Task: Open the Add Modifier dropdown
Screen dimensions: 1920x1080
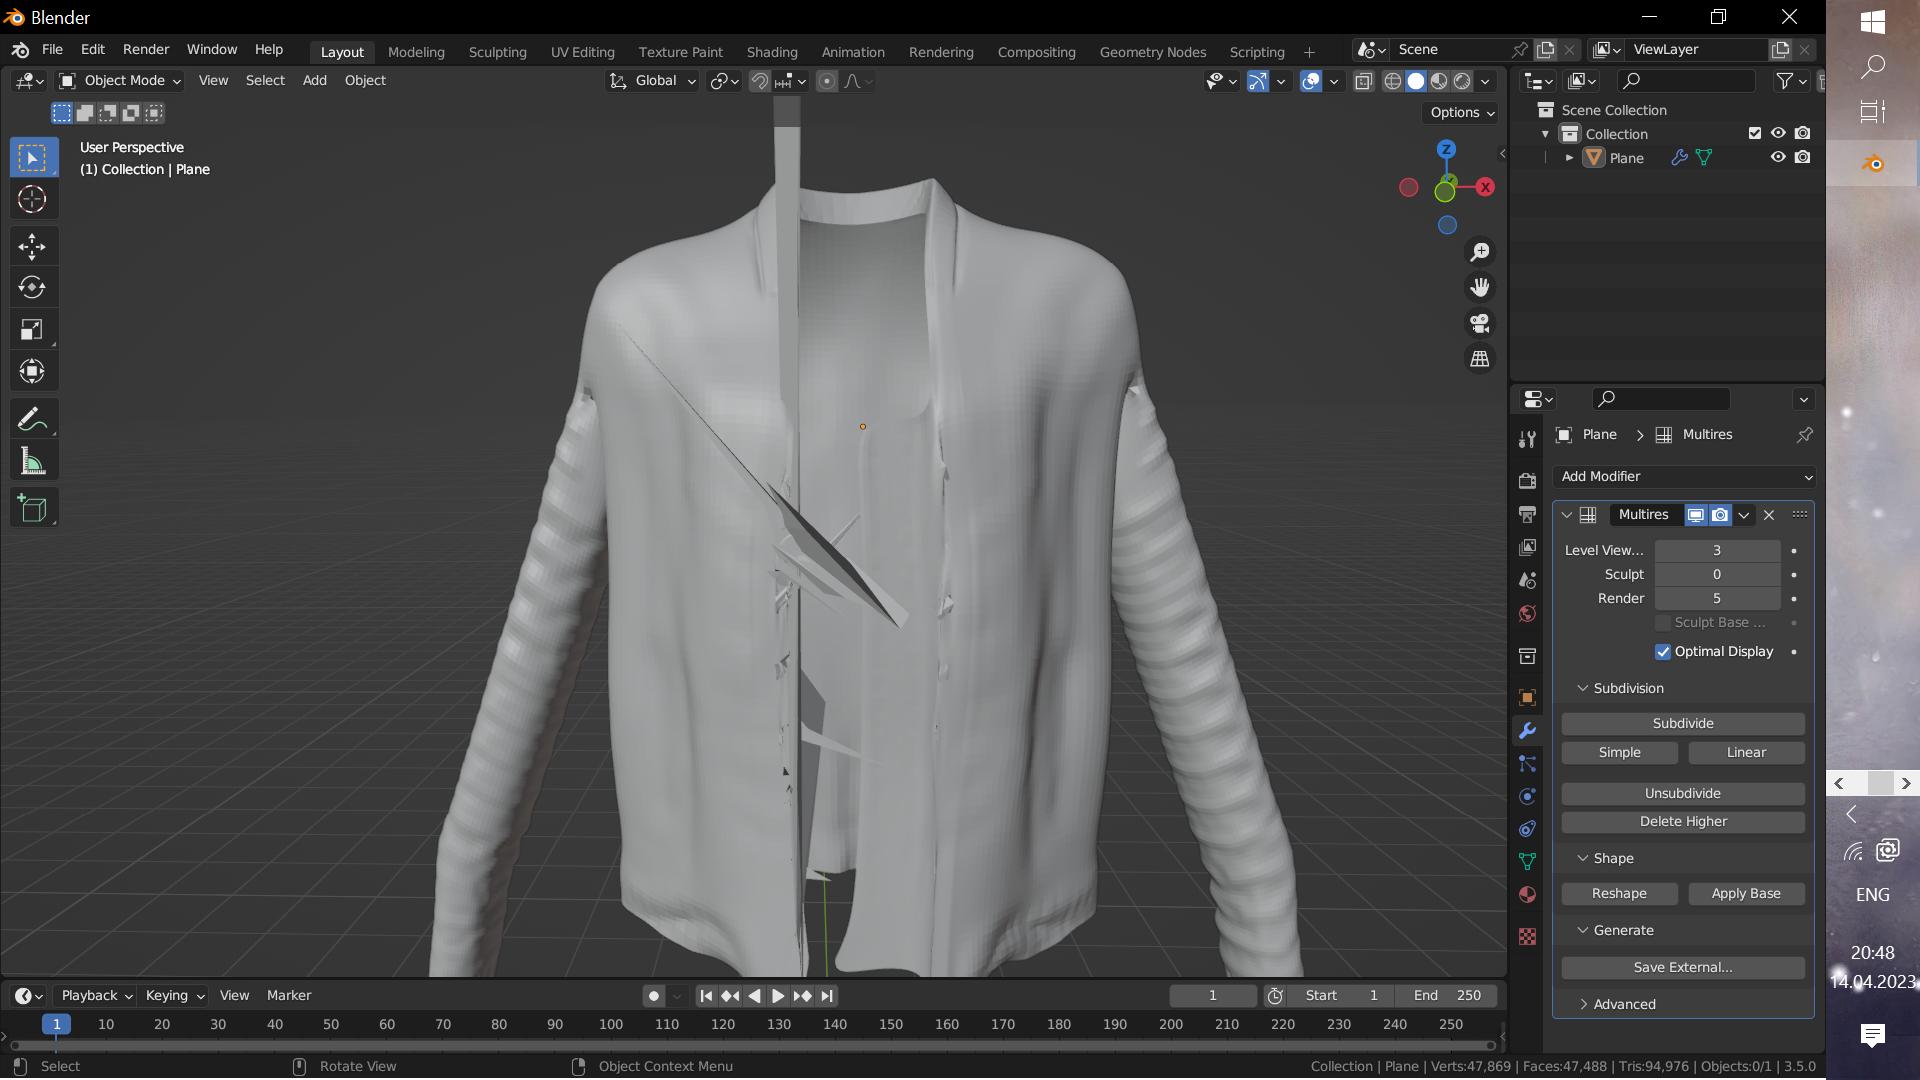Action: [1684, 477]
